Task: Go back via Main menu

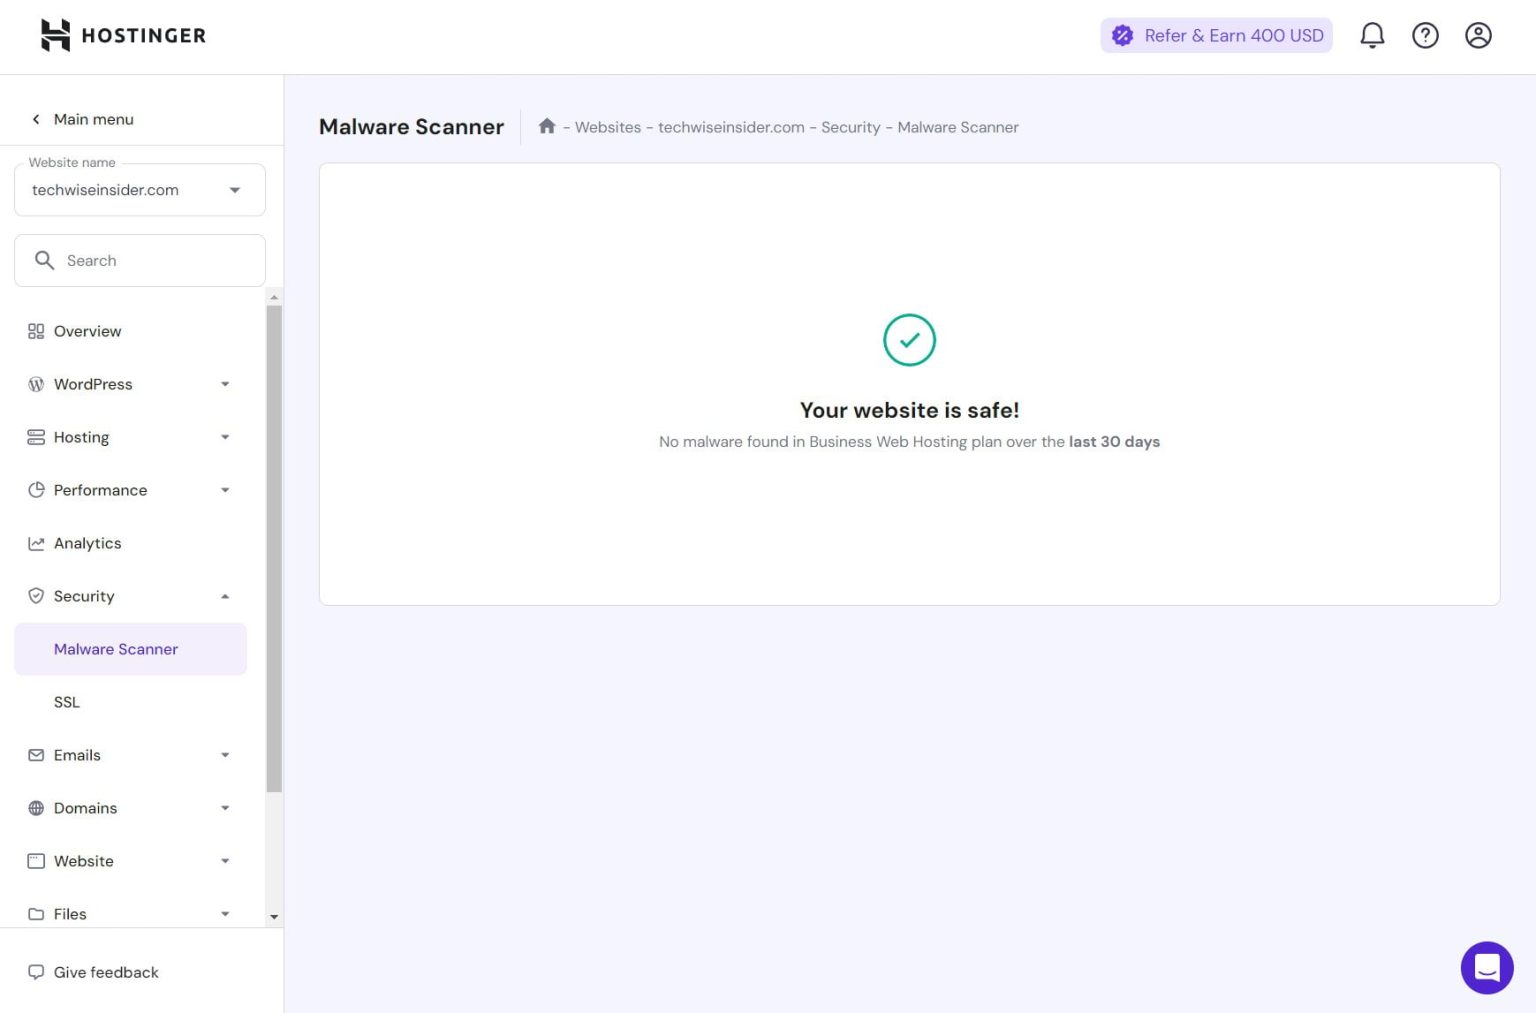Action: pyautogui.click(x=93, y=119)
